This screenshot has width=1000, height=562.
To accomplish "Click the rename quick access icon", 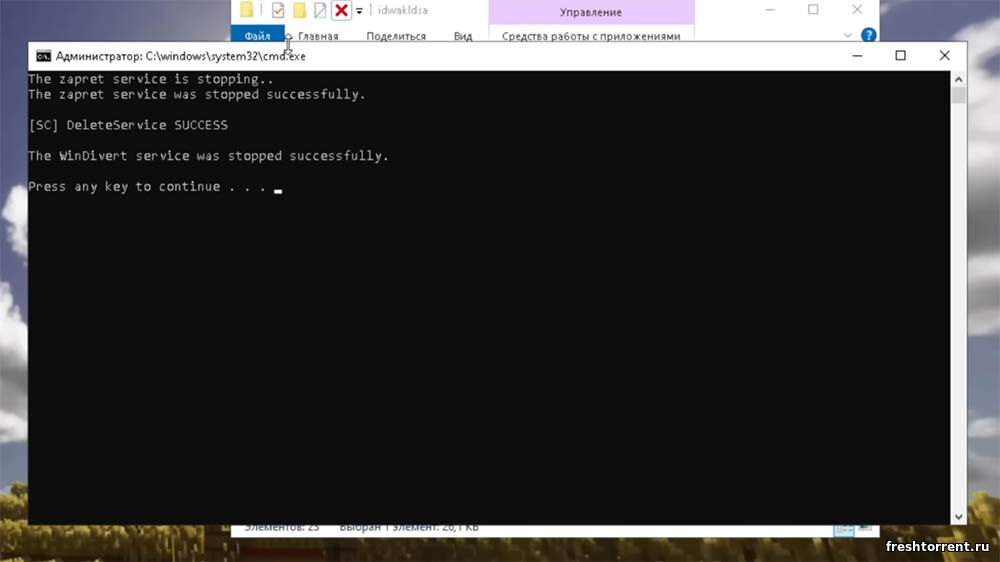I will pyautogui.click(x=320, y=10).
